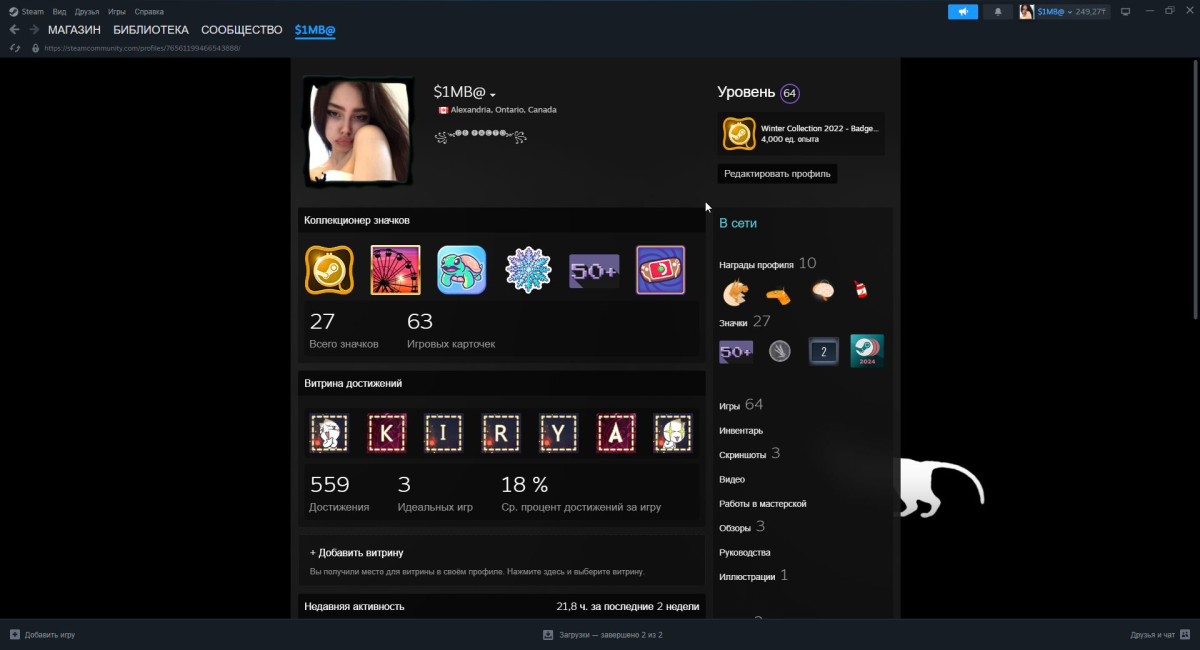The height and width of the screenshot is (650, 1200).
Task: Click the steamcommunity profile URL bar
Action: [142, 48]
